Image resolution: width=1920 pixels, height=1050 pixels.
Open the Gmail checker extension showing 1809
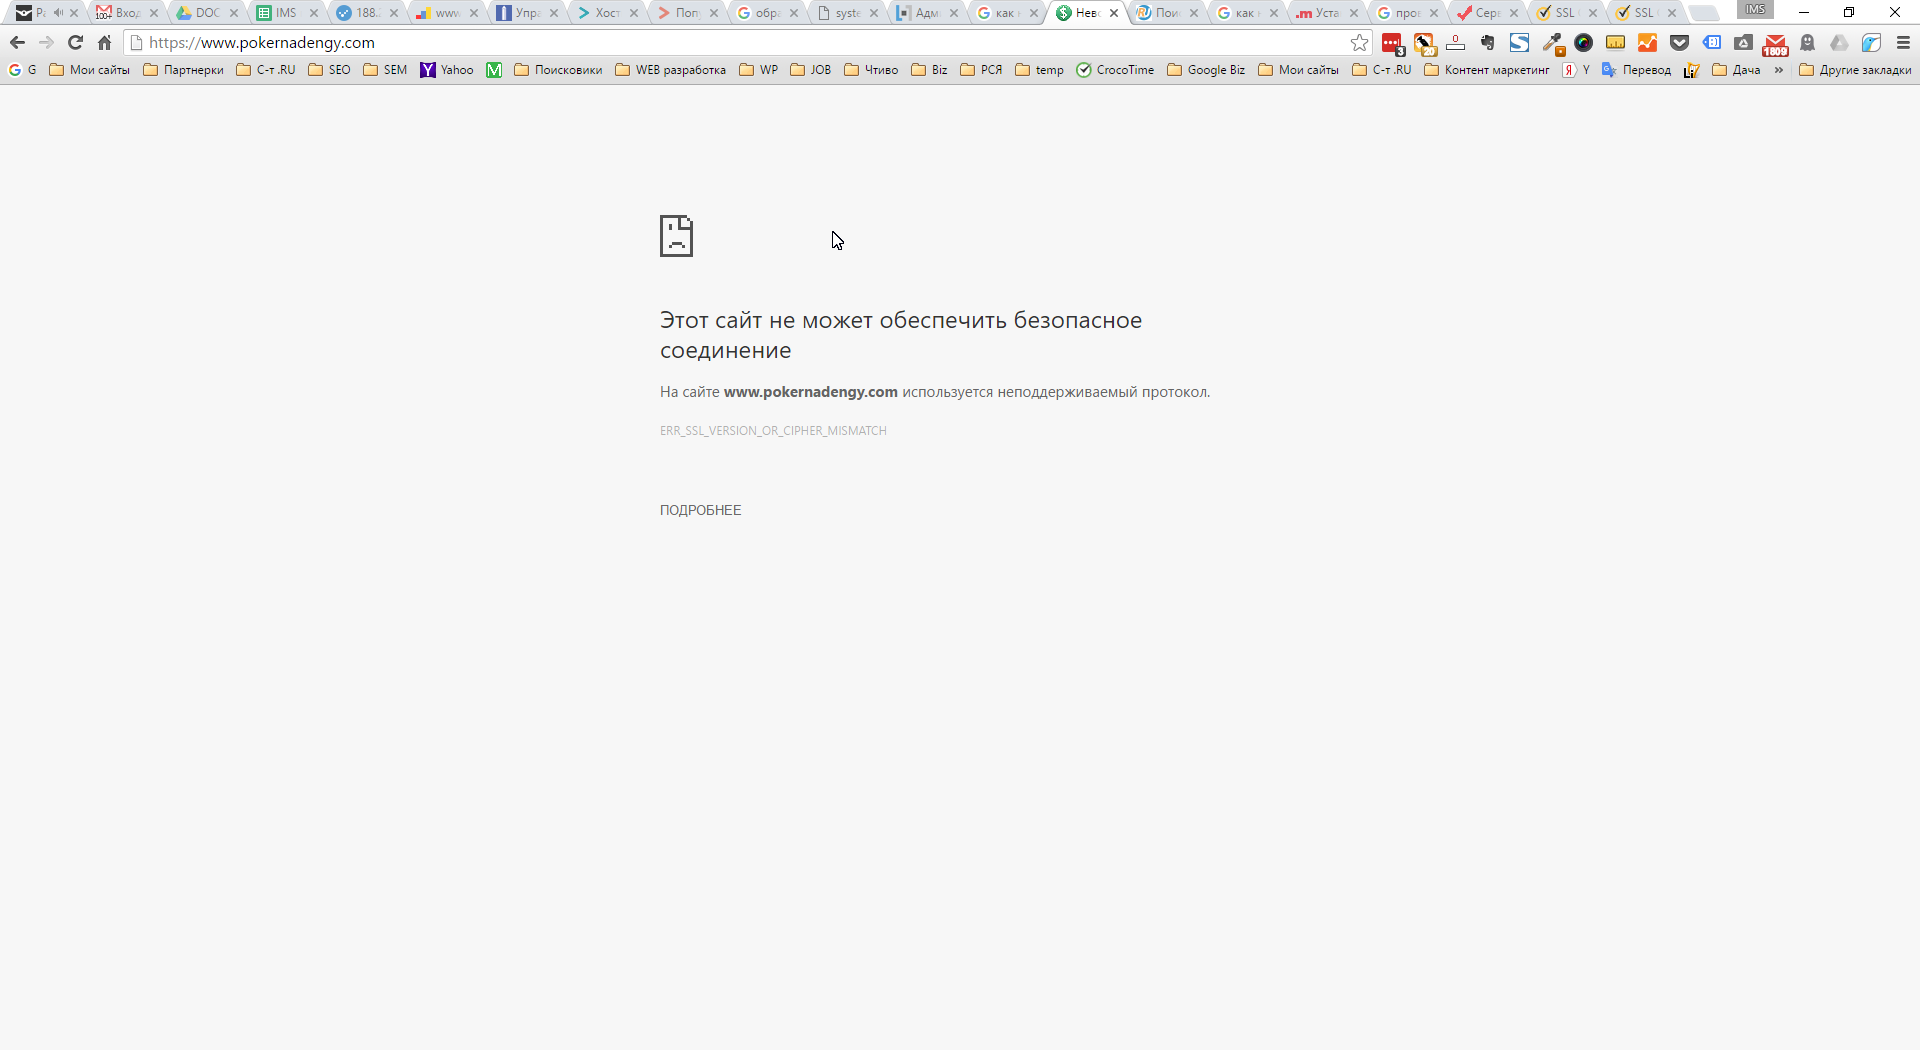[1775, 44]
